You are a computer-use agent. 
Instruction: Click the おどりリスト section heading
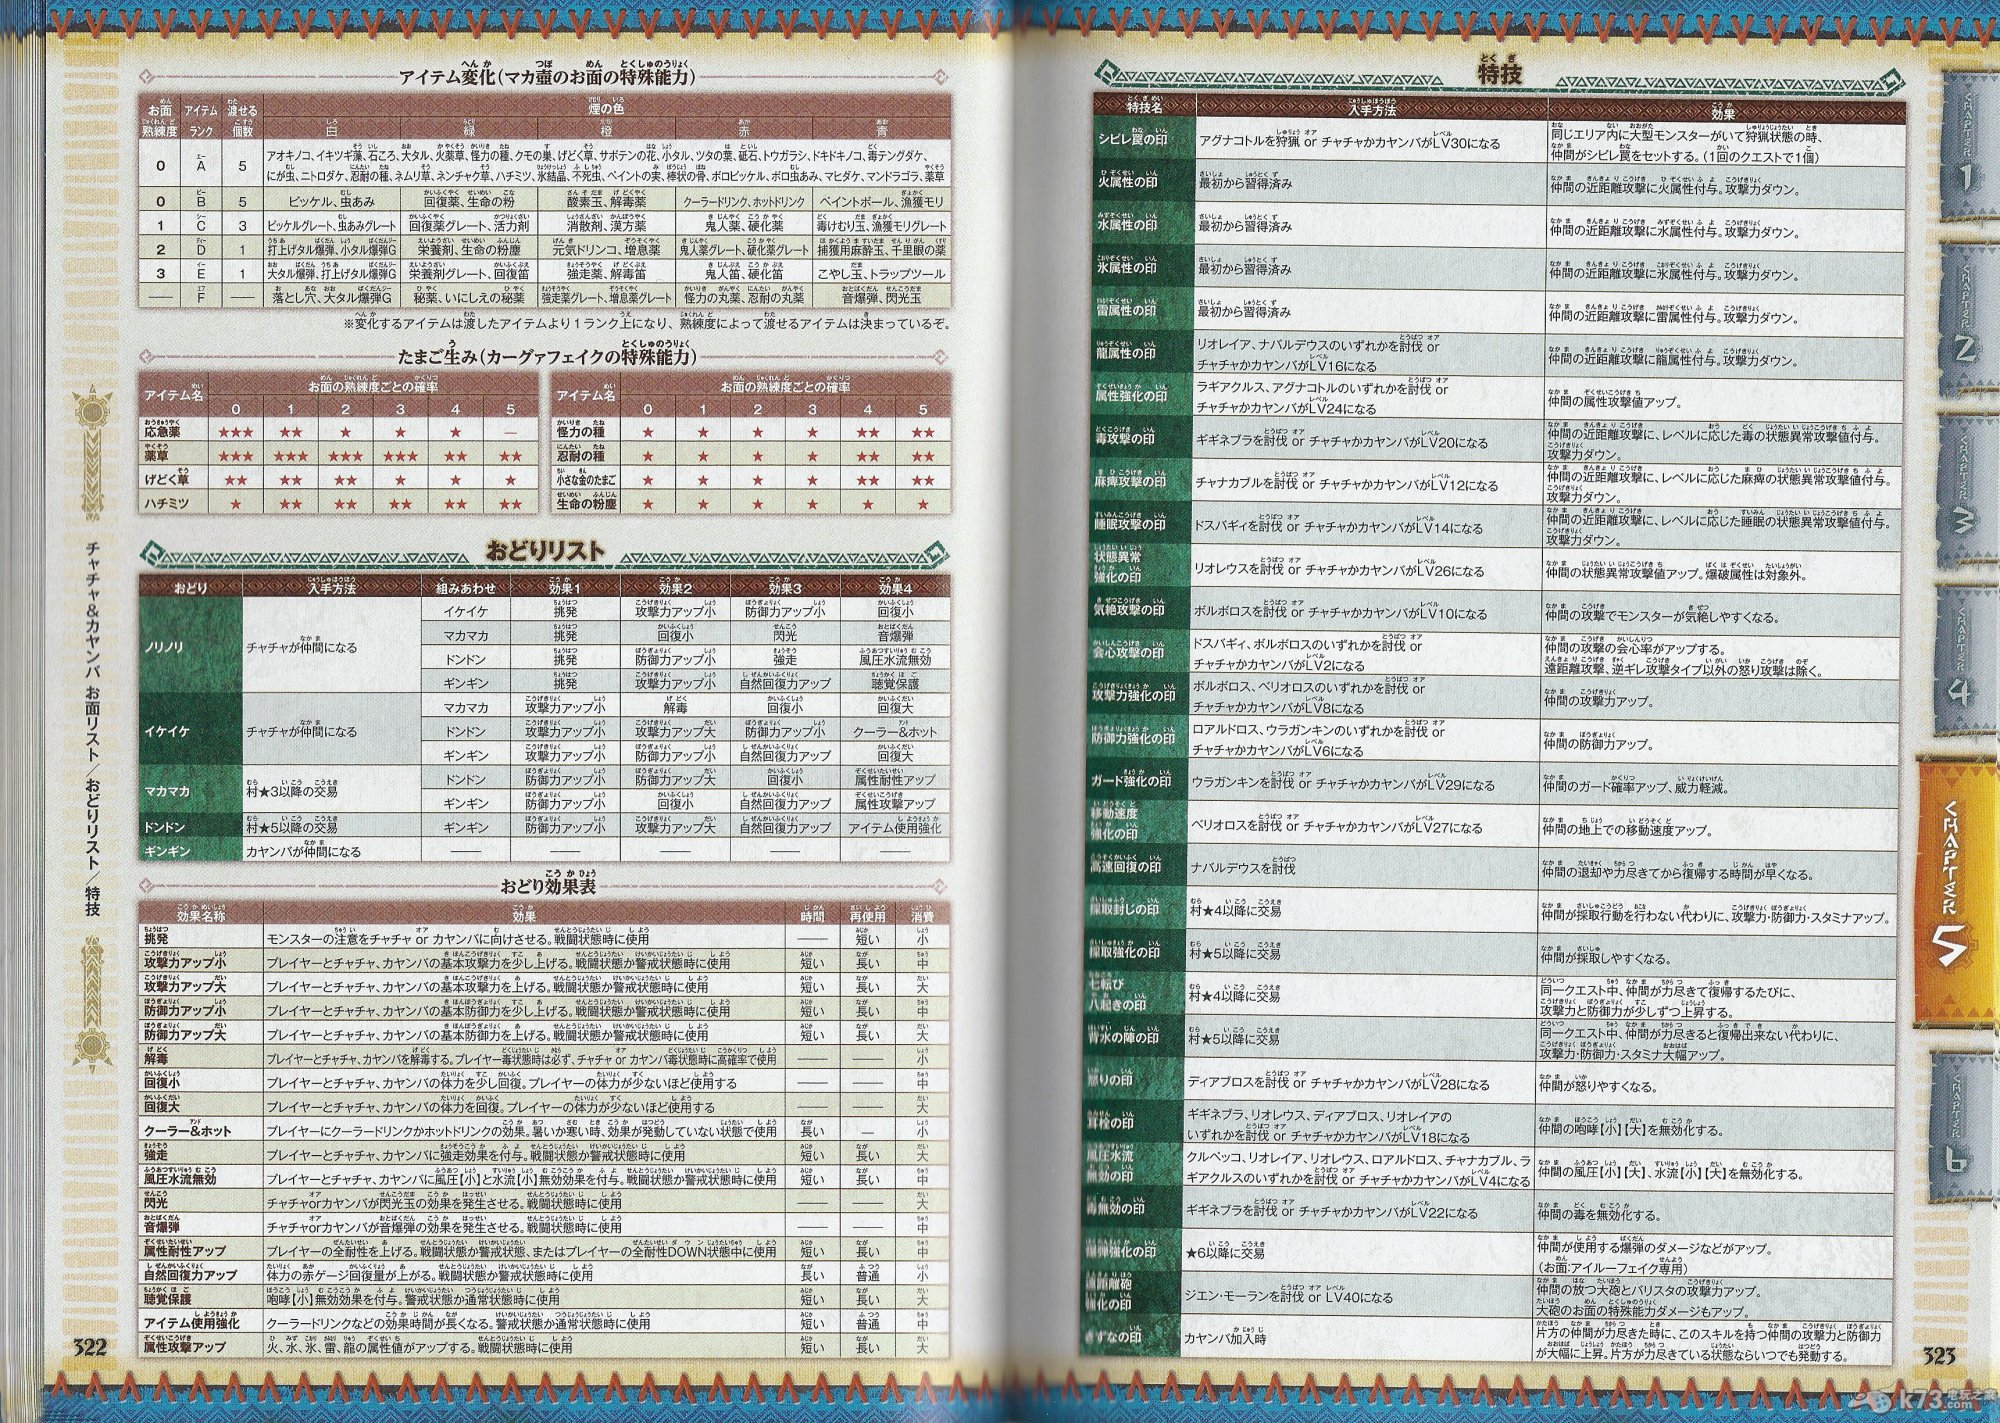click(544, 551)
